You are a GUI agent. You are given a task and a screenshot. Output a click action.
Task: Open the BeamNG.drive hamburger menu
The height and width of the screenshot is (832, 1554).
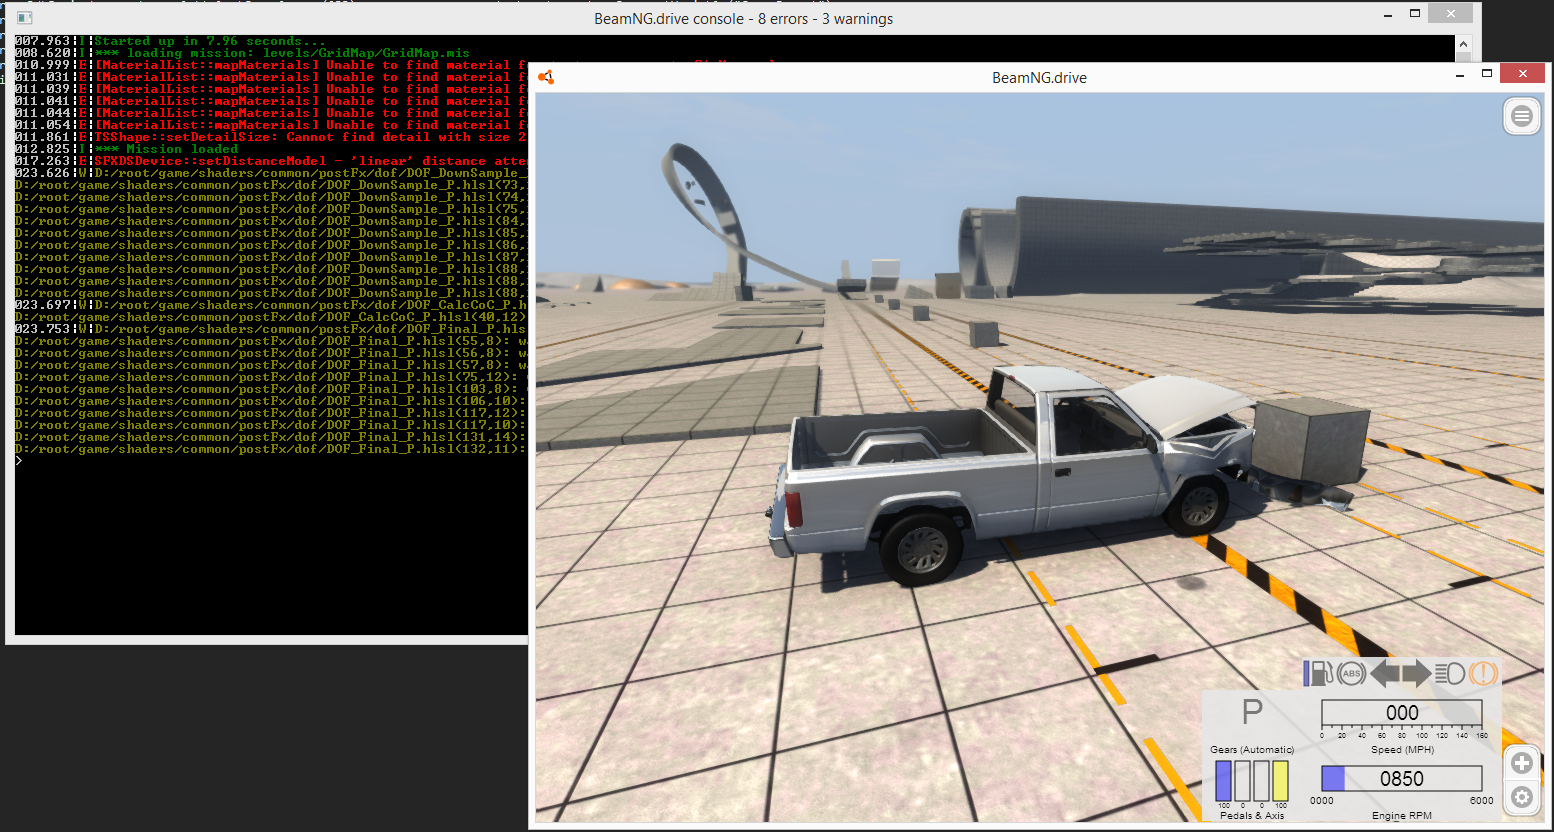click(1521, 117)
